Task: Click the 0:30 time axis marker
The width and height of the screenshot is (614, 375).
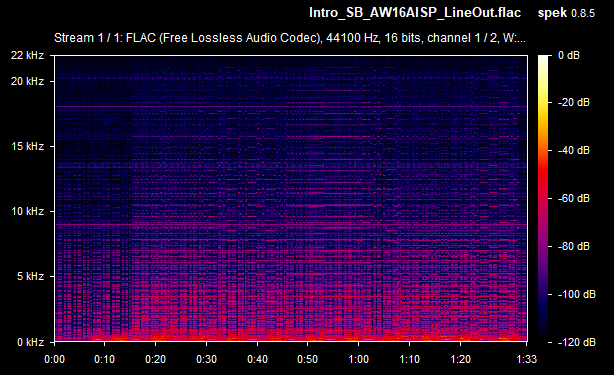Action: (206, 359)
